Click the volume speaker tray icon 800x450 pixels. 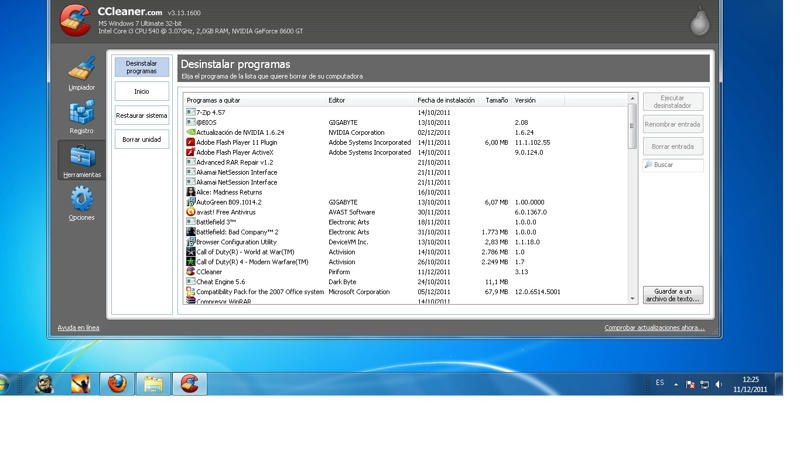pyautogui.click(x=718, y=384)
